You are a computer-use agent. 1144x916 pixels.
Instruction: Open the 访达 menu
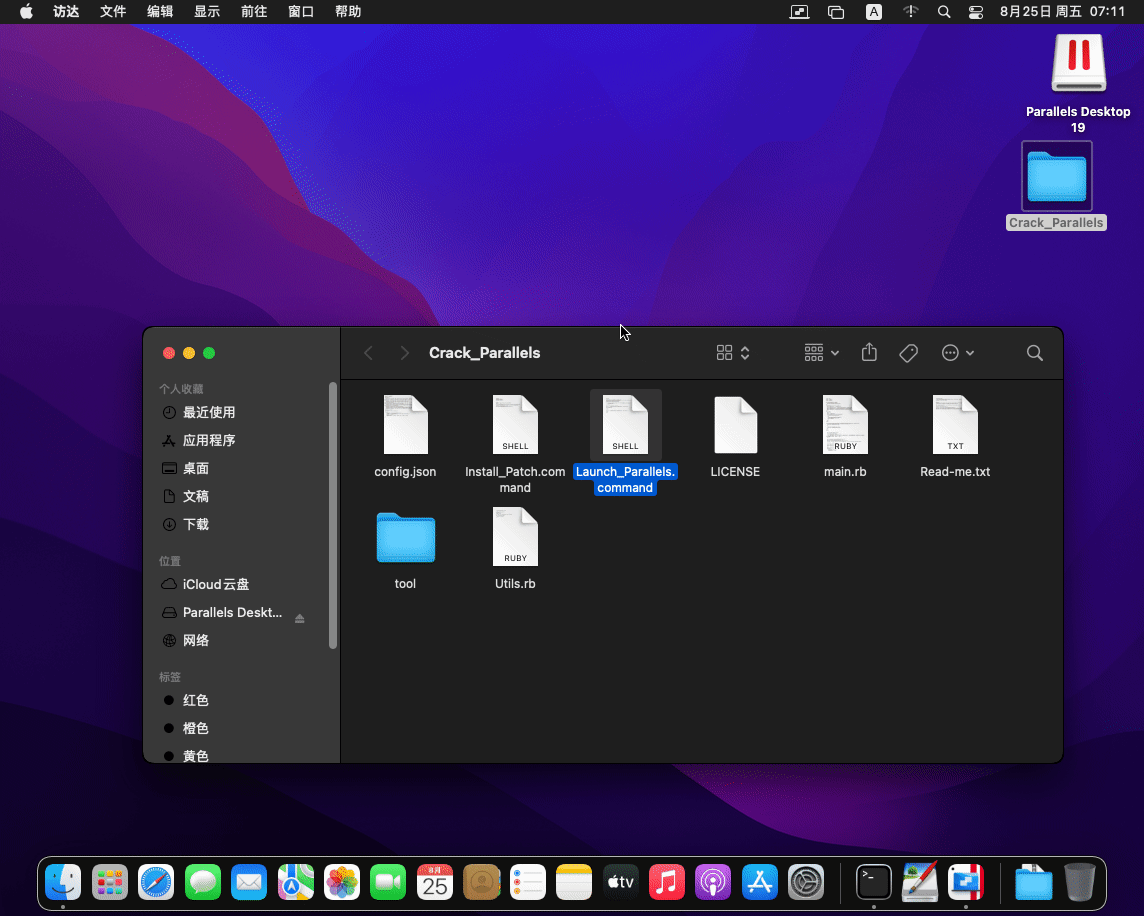[66, 12]
